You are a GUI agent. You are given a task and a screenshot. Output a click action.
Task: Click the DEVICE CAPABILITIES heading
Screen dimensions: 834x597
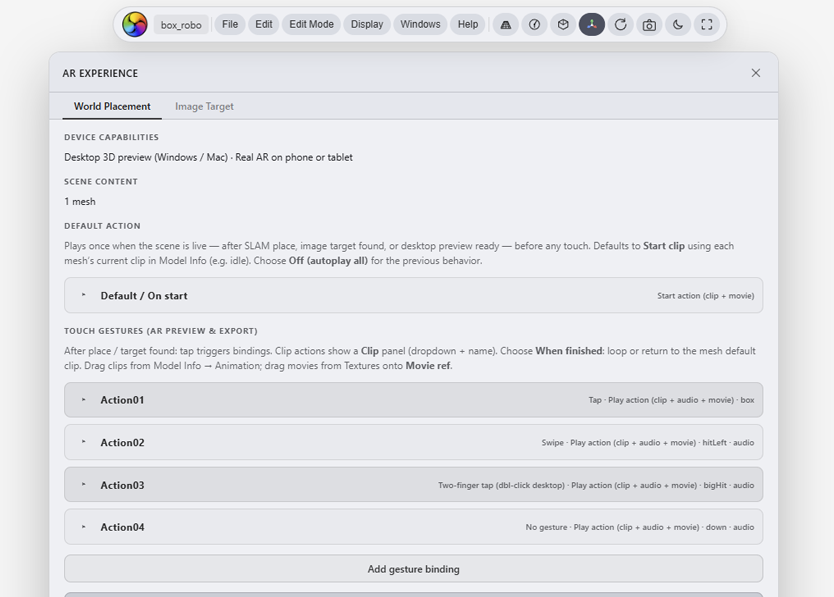pyautogui.click(x=112, y=137)
